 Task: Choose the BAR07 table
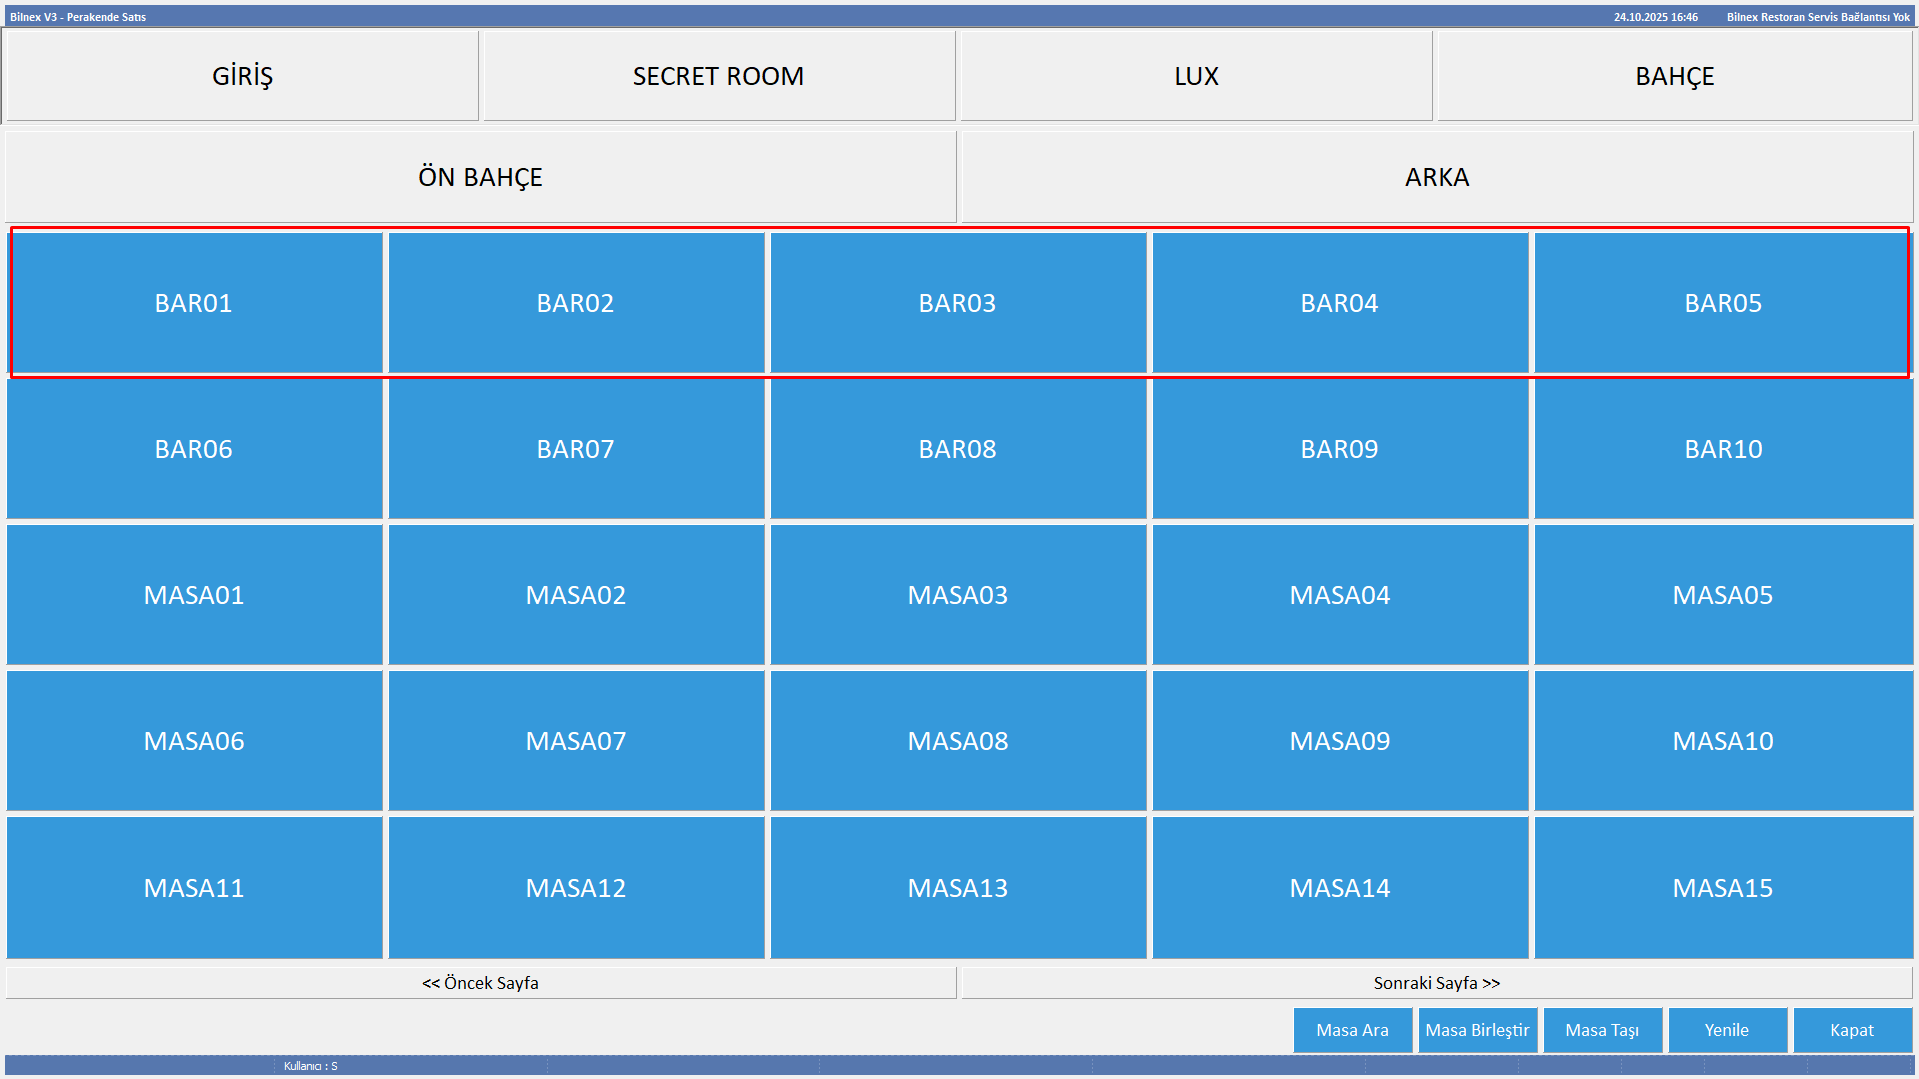576,449
